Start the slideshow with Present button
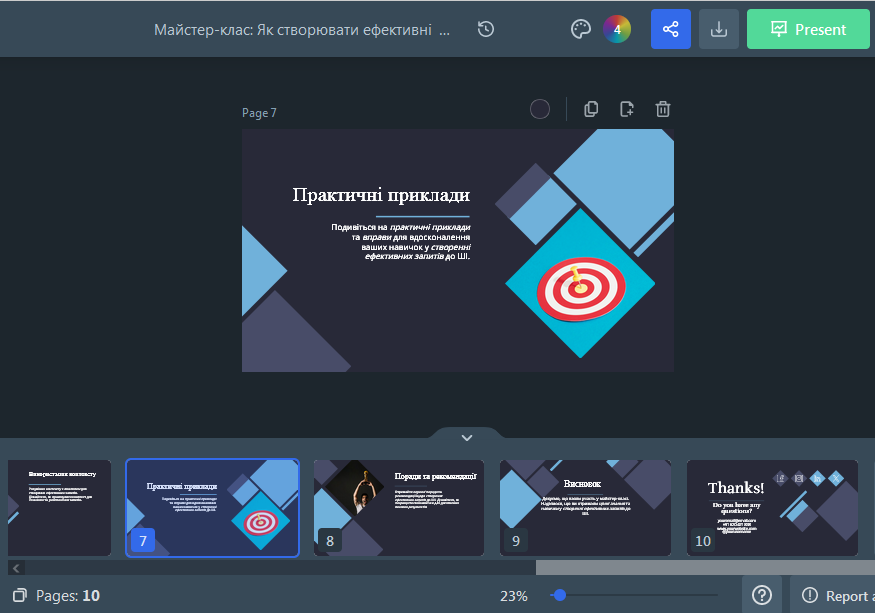 point(809,29)
